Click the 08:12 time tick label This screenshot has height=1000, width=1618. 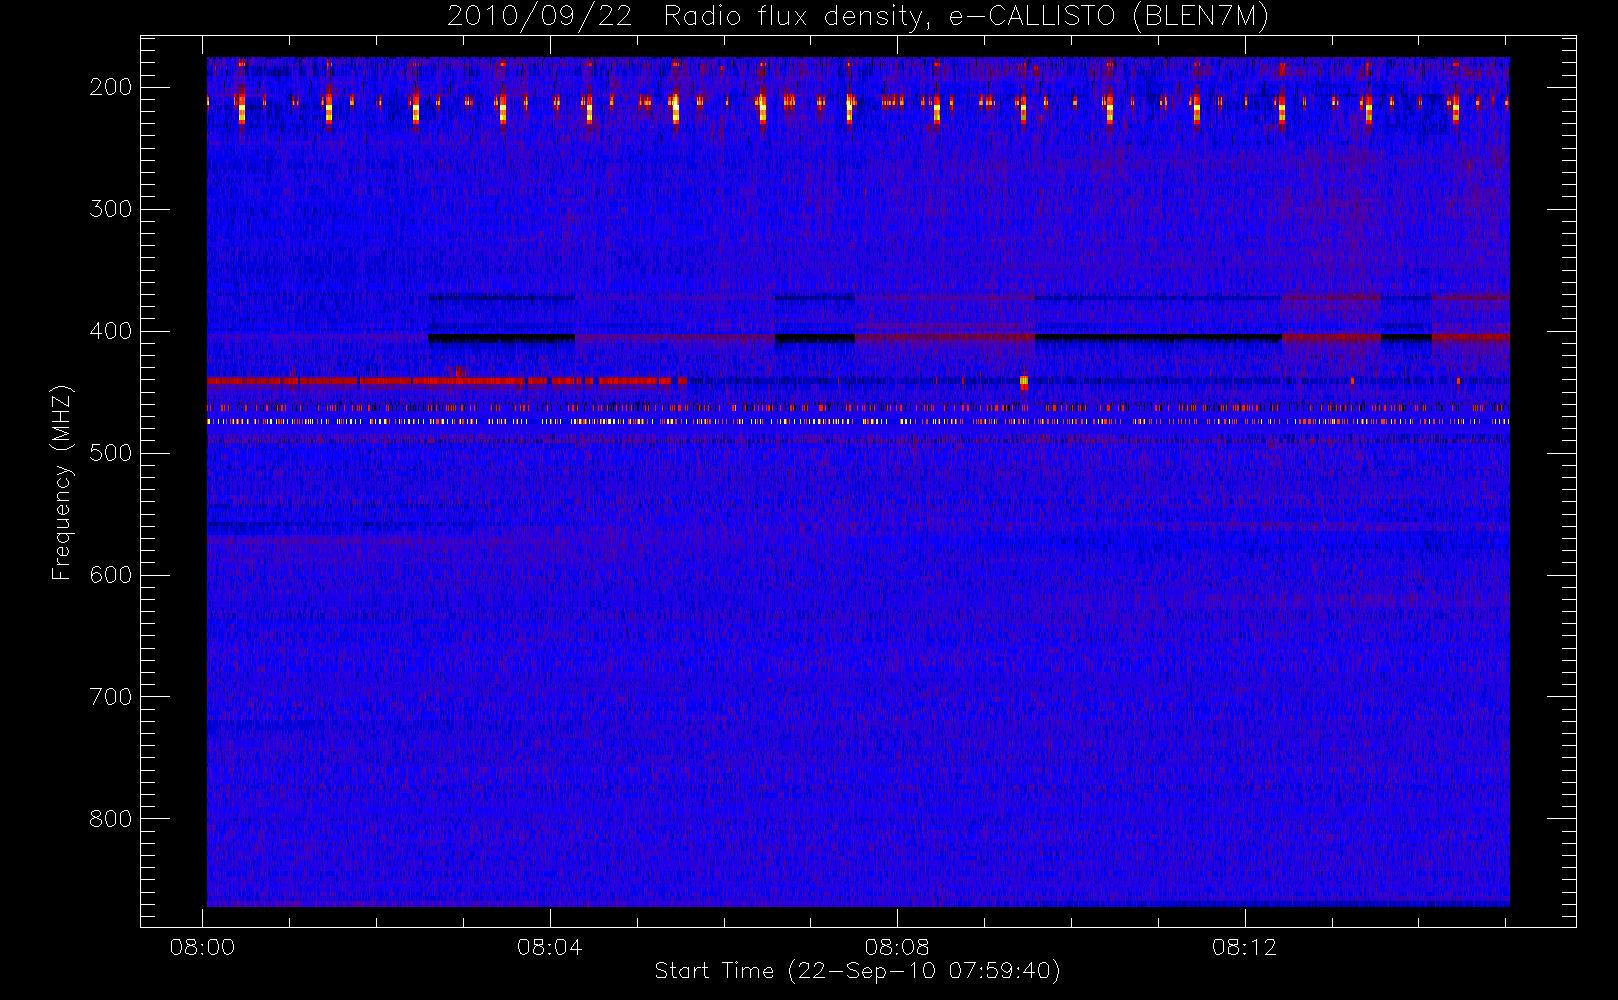[1245, 947]
